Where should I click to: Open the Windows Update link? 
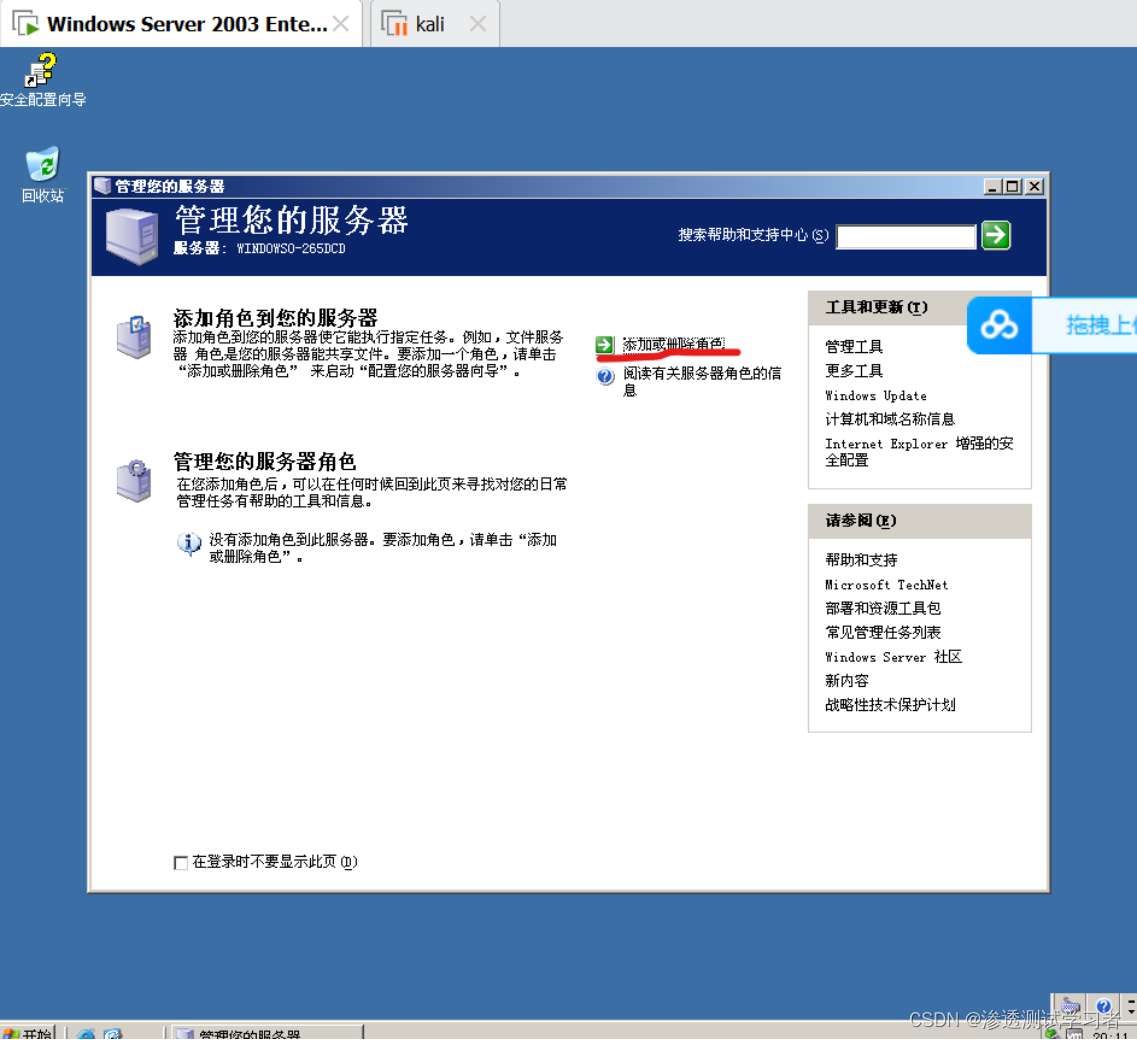[x=875, y=395]
